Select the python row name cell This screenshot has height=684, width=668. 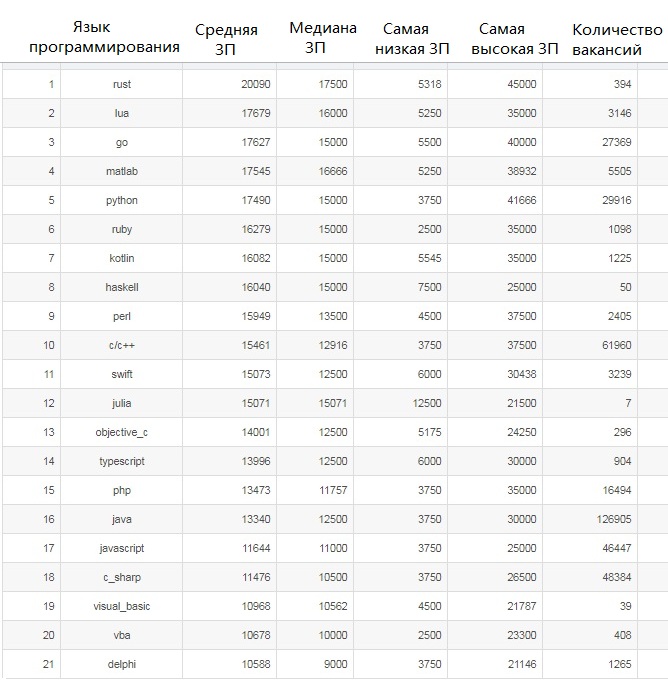coord(121,200)
